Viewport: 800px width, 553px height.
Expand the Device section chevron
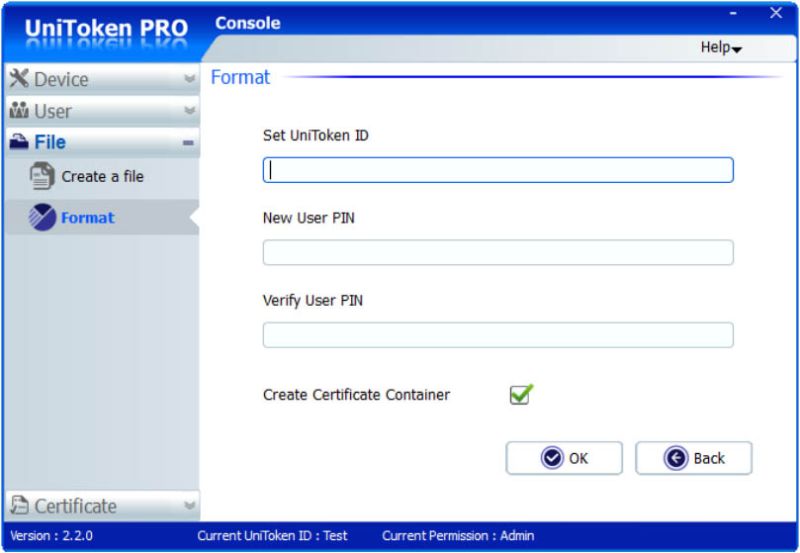pos(189,79)
